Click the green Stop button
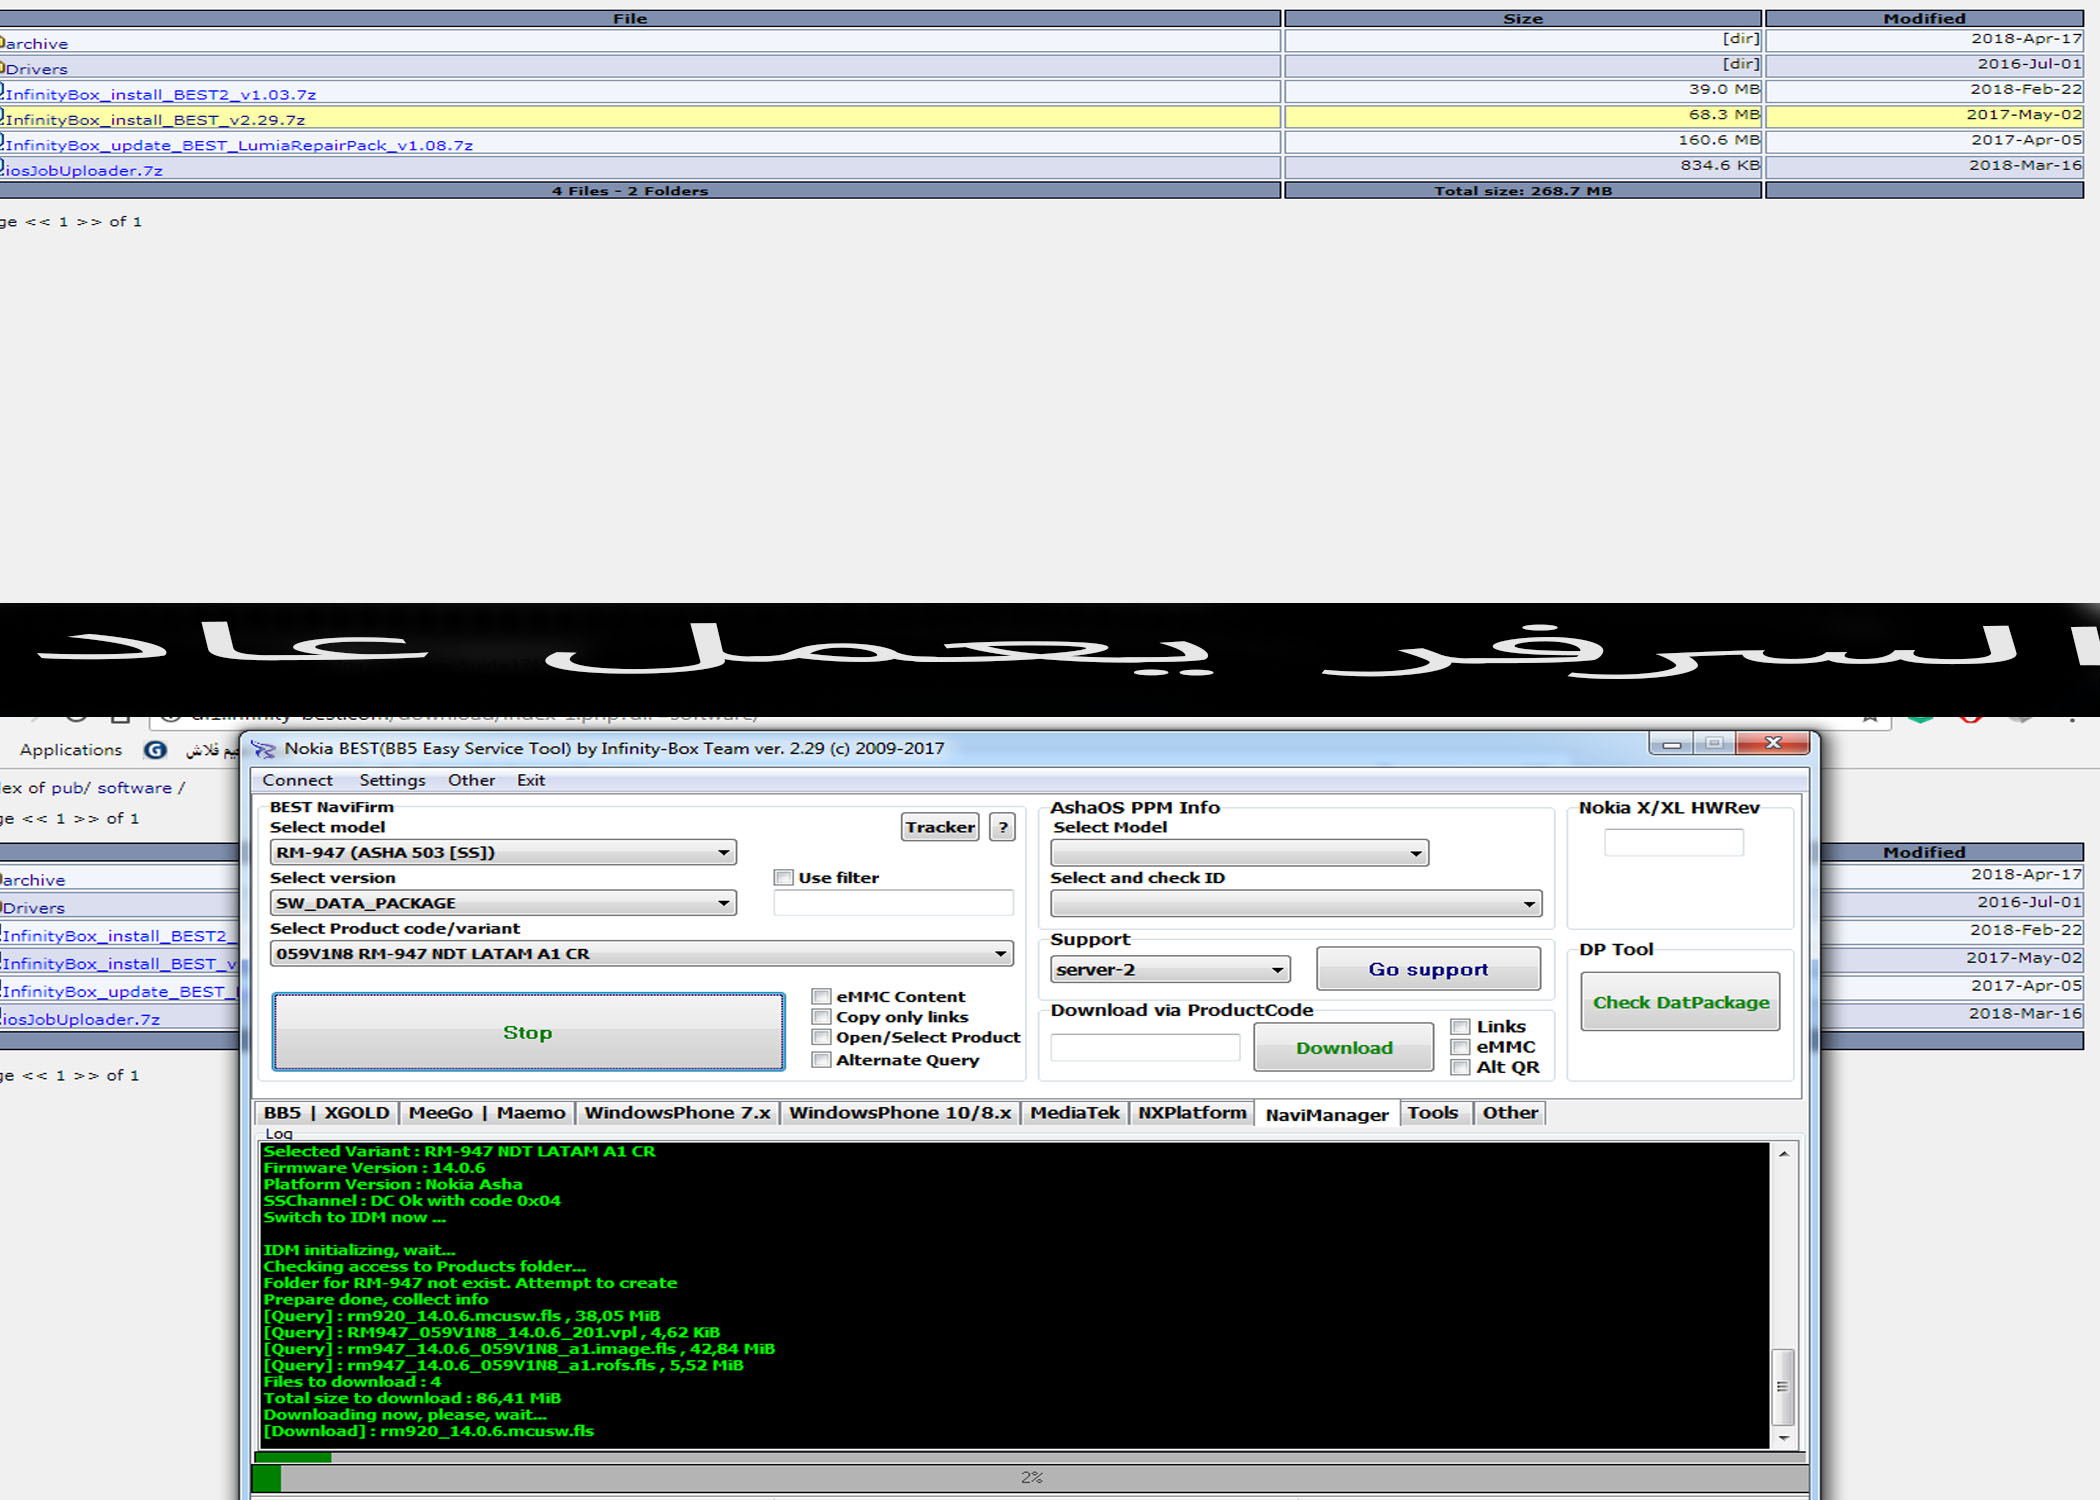The height and width of the screenshot is (1500, 2100). (528, 1032)
